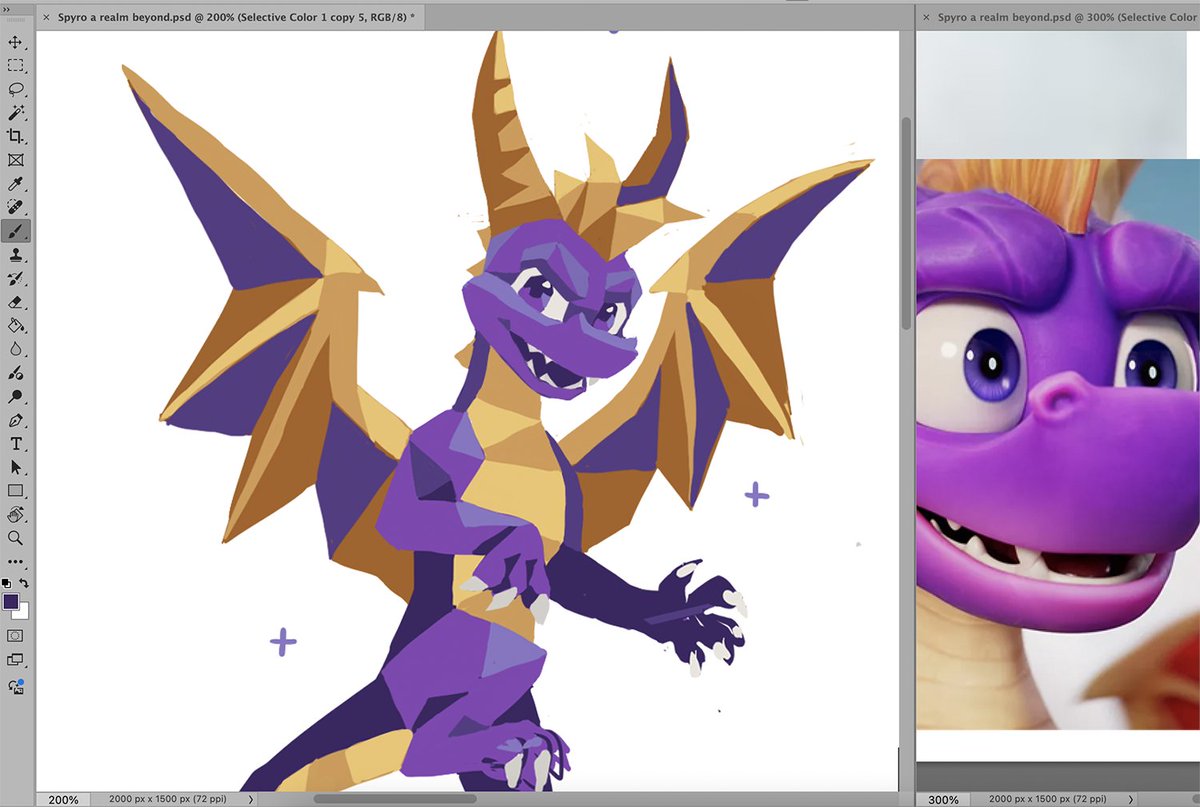The height and width of the screenshot is (807, 1200).
Task: Select the Spot Healing Brush tool
Action: 16,207
